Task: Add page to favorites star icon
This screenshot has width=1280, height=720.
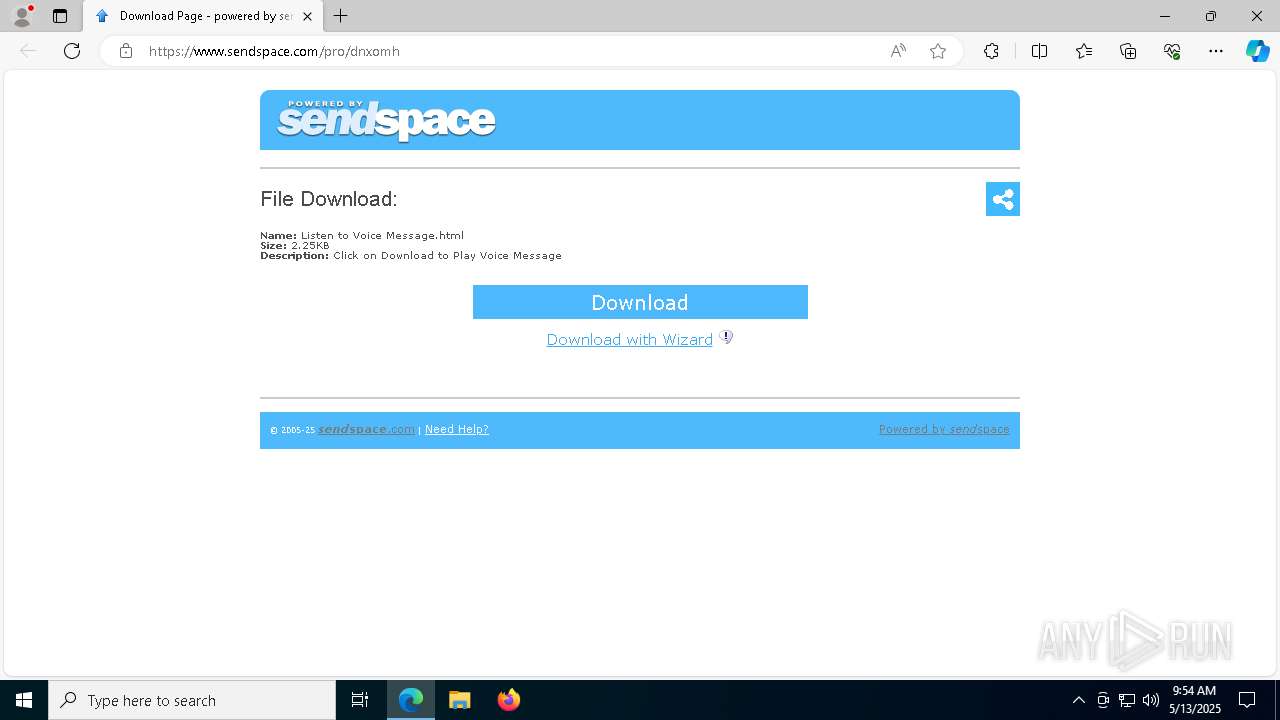Action: pos(938,51)
